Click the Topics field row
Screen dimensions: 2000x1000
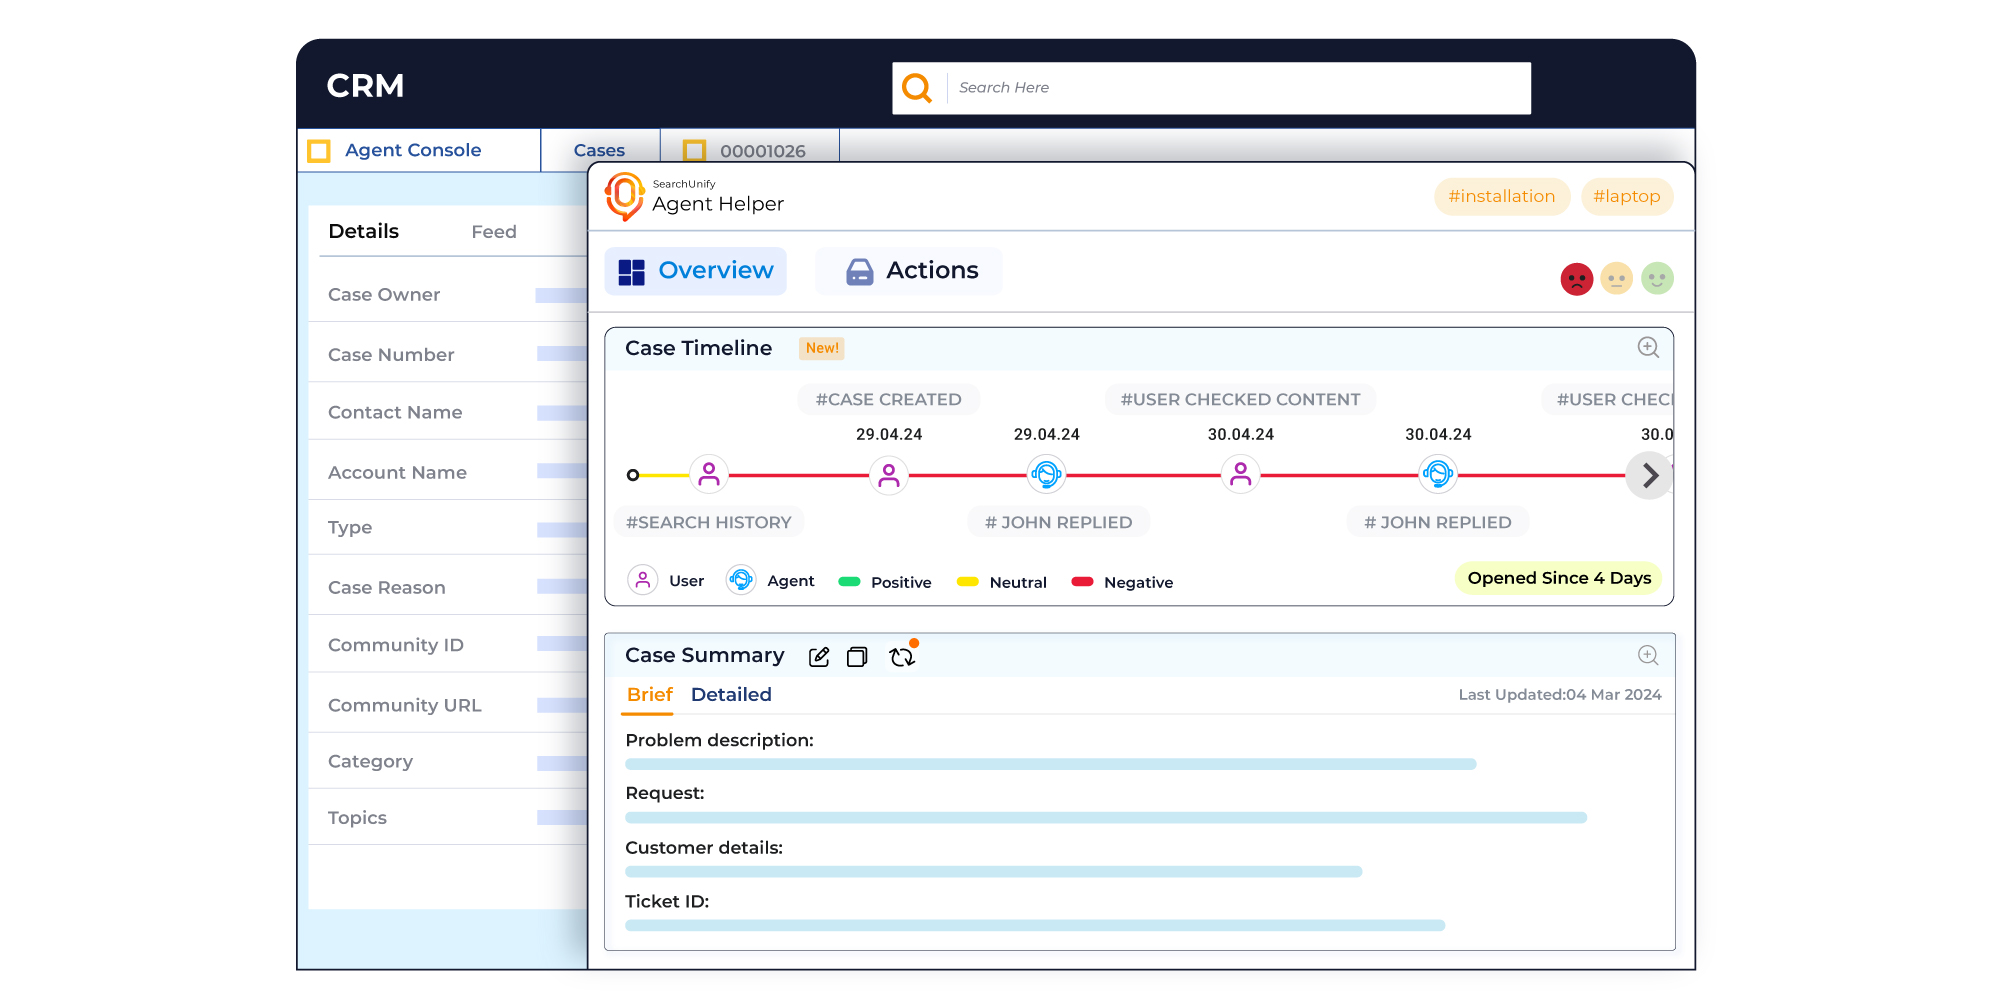pos(448,818)
